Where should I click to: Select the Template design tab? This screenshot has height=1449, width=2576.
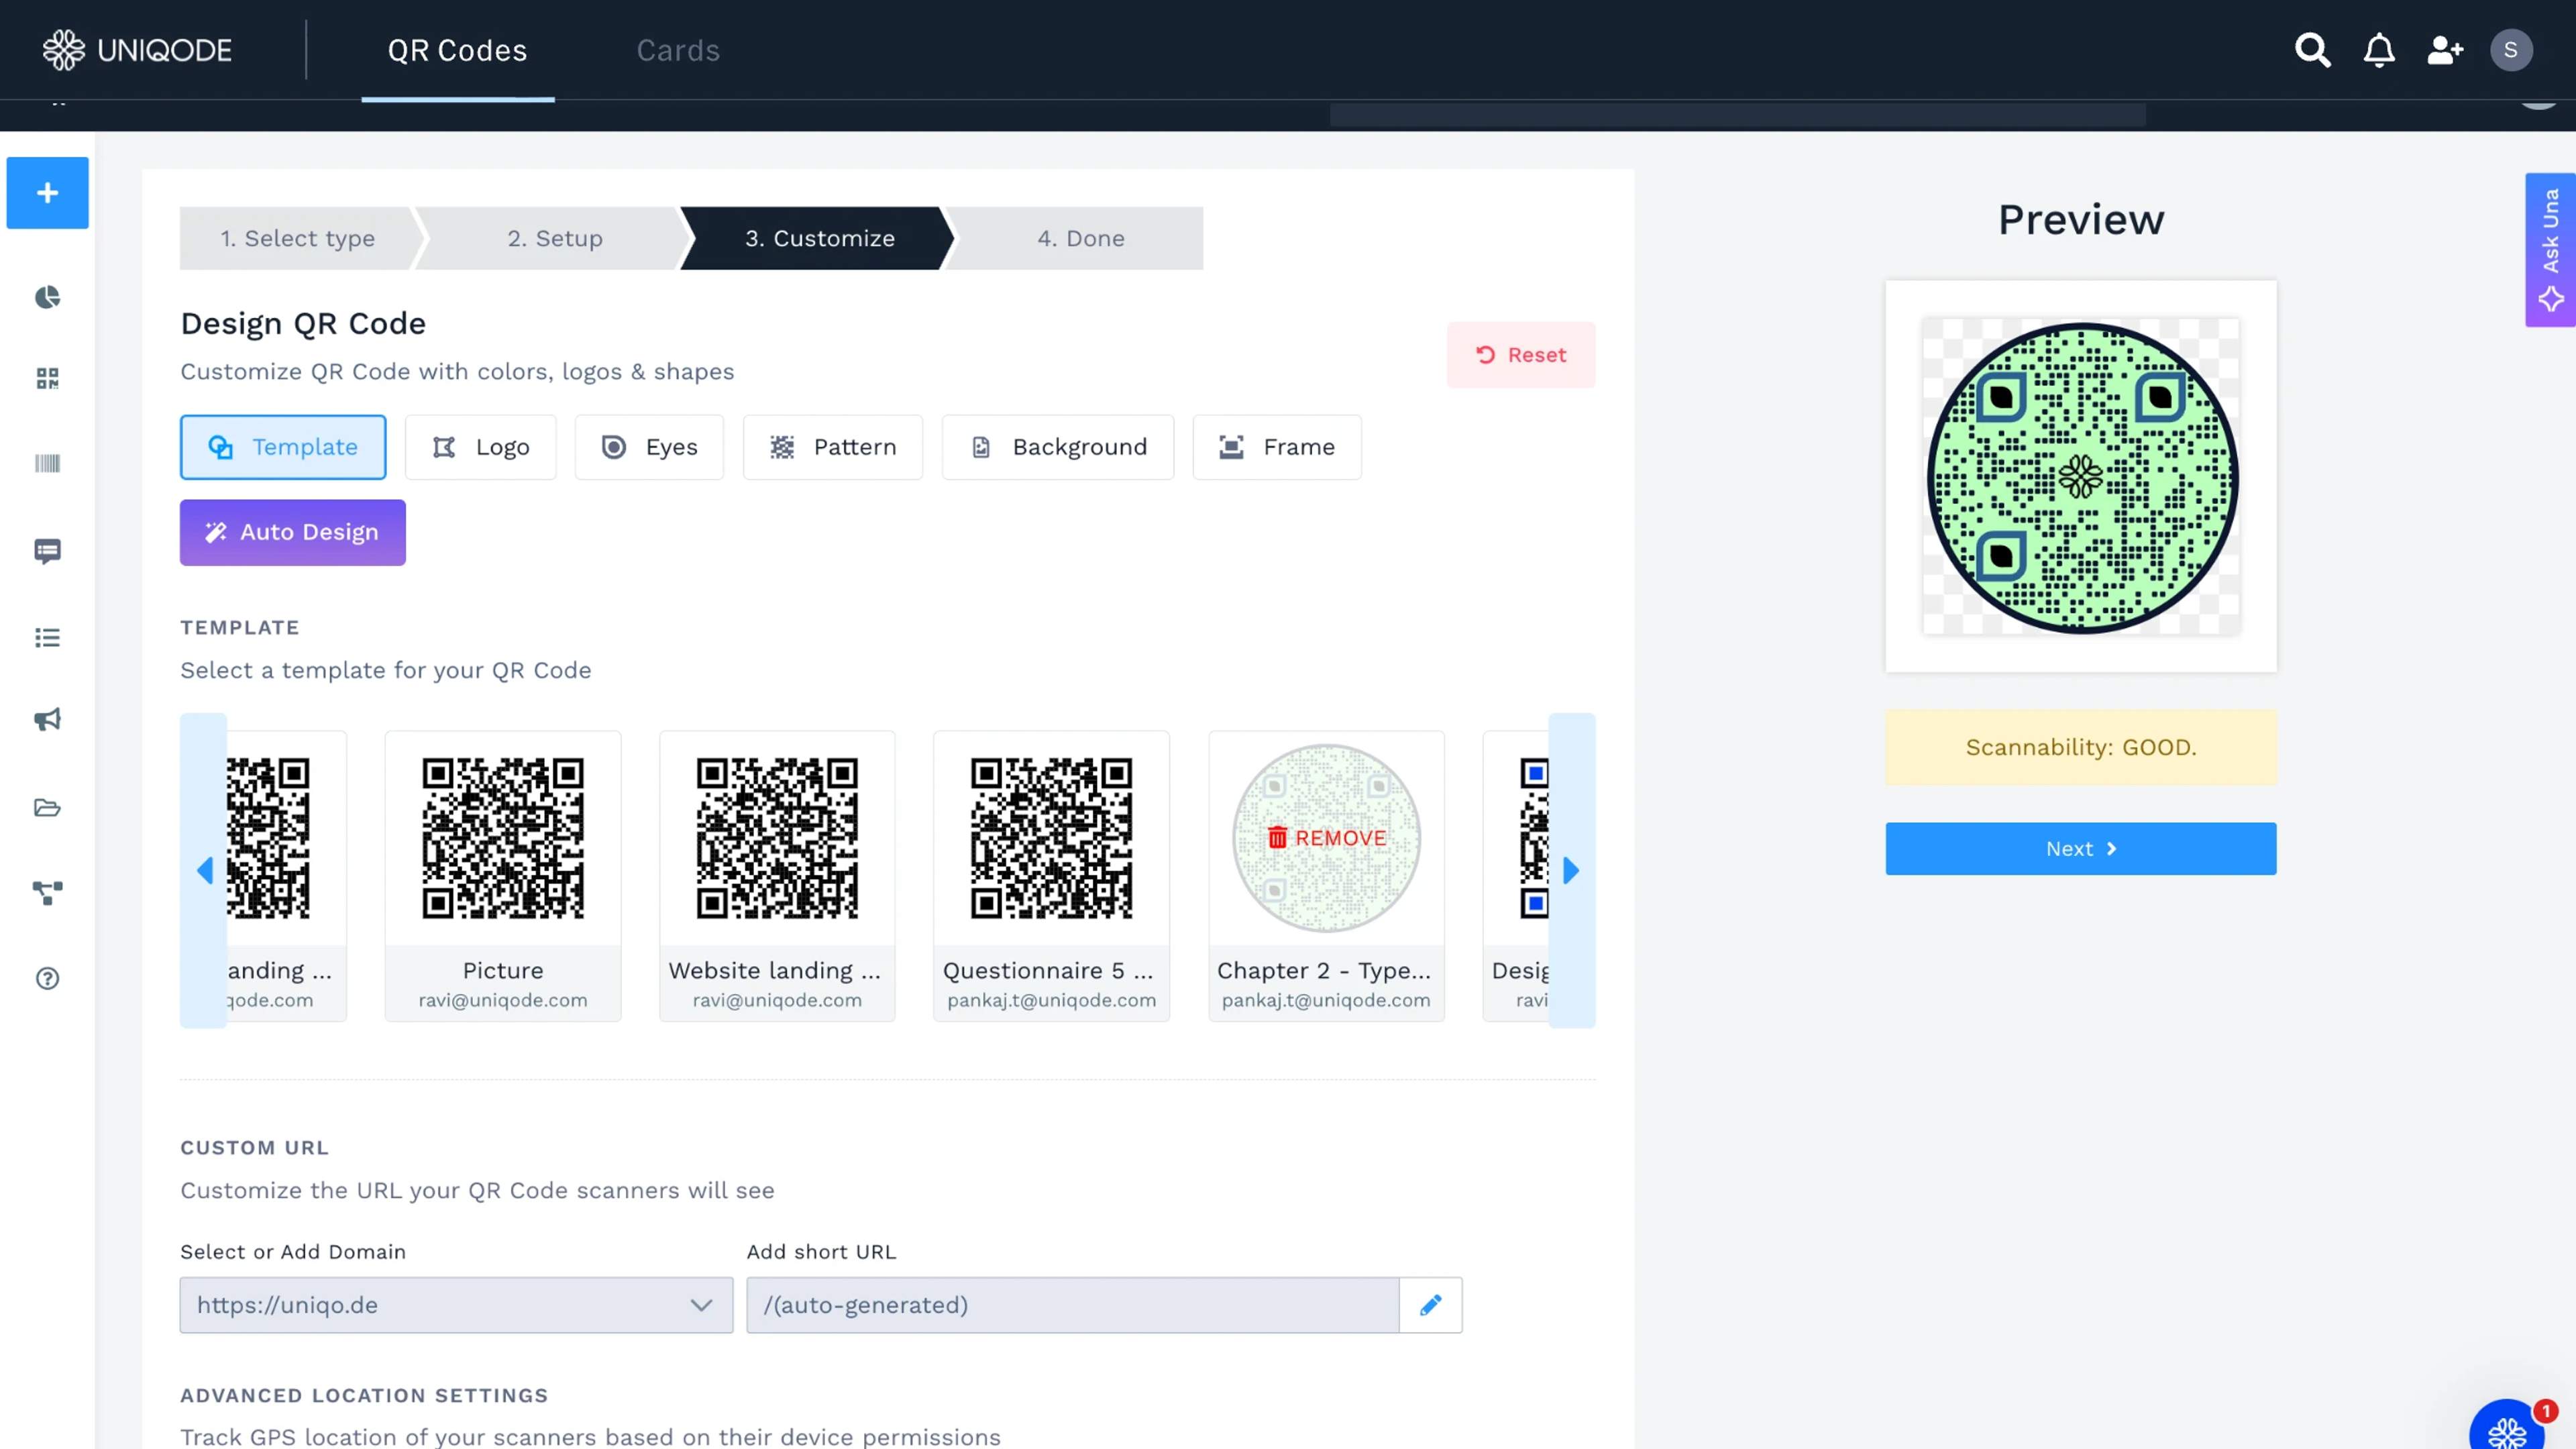click(x=283, y=447)
